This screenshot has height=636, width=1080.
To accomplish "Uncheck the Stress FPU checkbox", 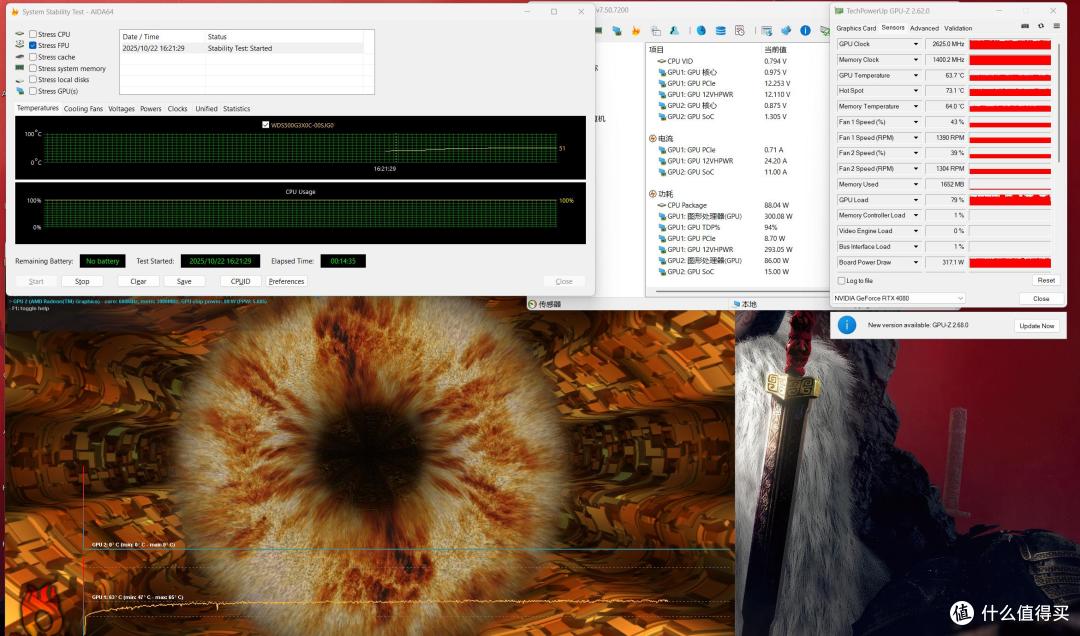I will pyautogui.click(x=33, y=45).
